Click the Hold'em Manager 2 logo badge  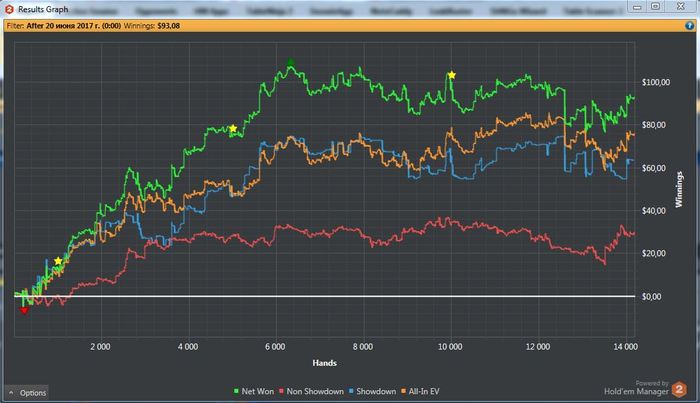tap(679, 389)
